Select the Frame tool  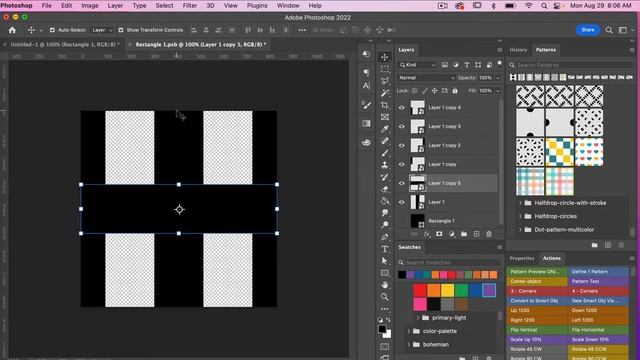click(x=384, y=117)
